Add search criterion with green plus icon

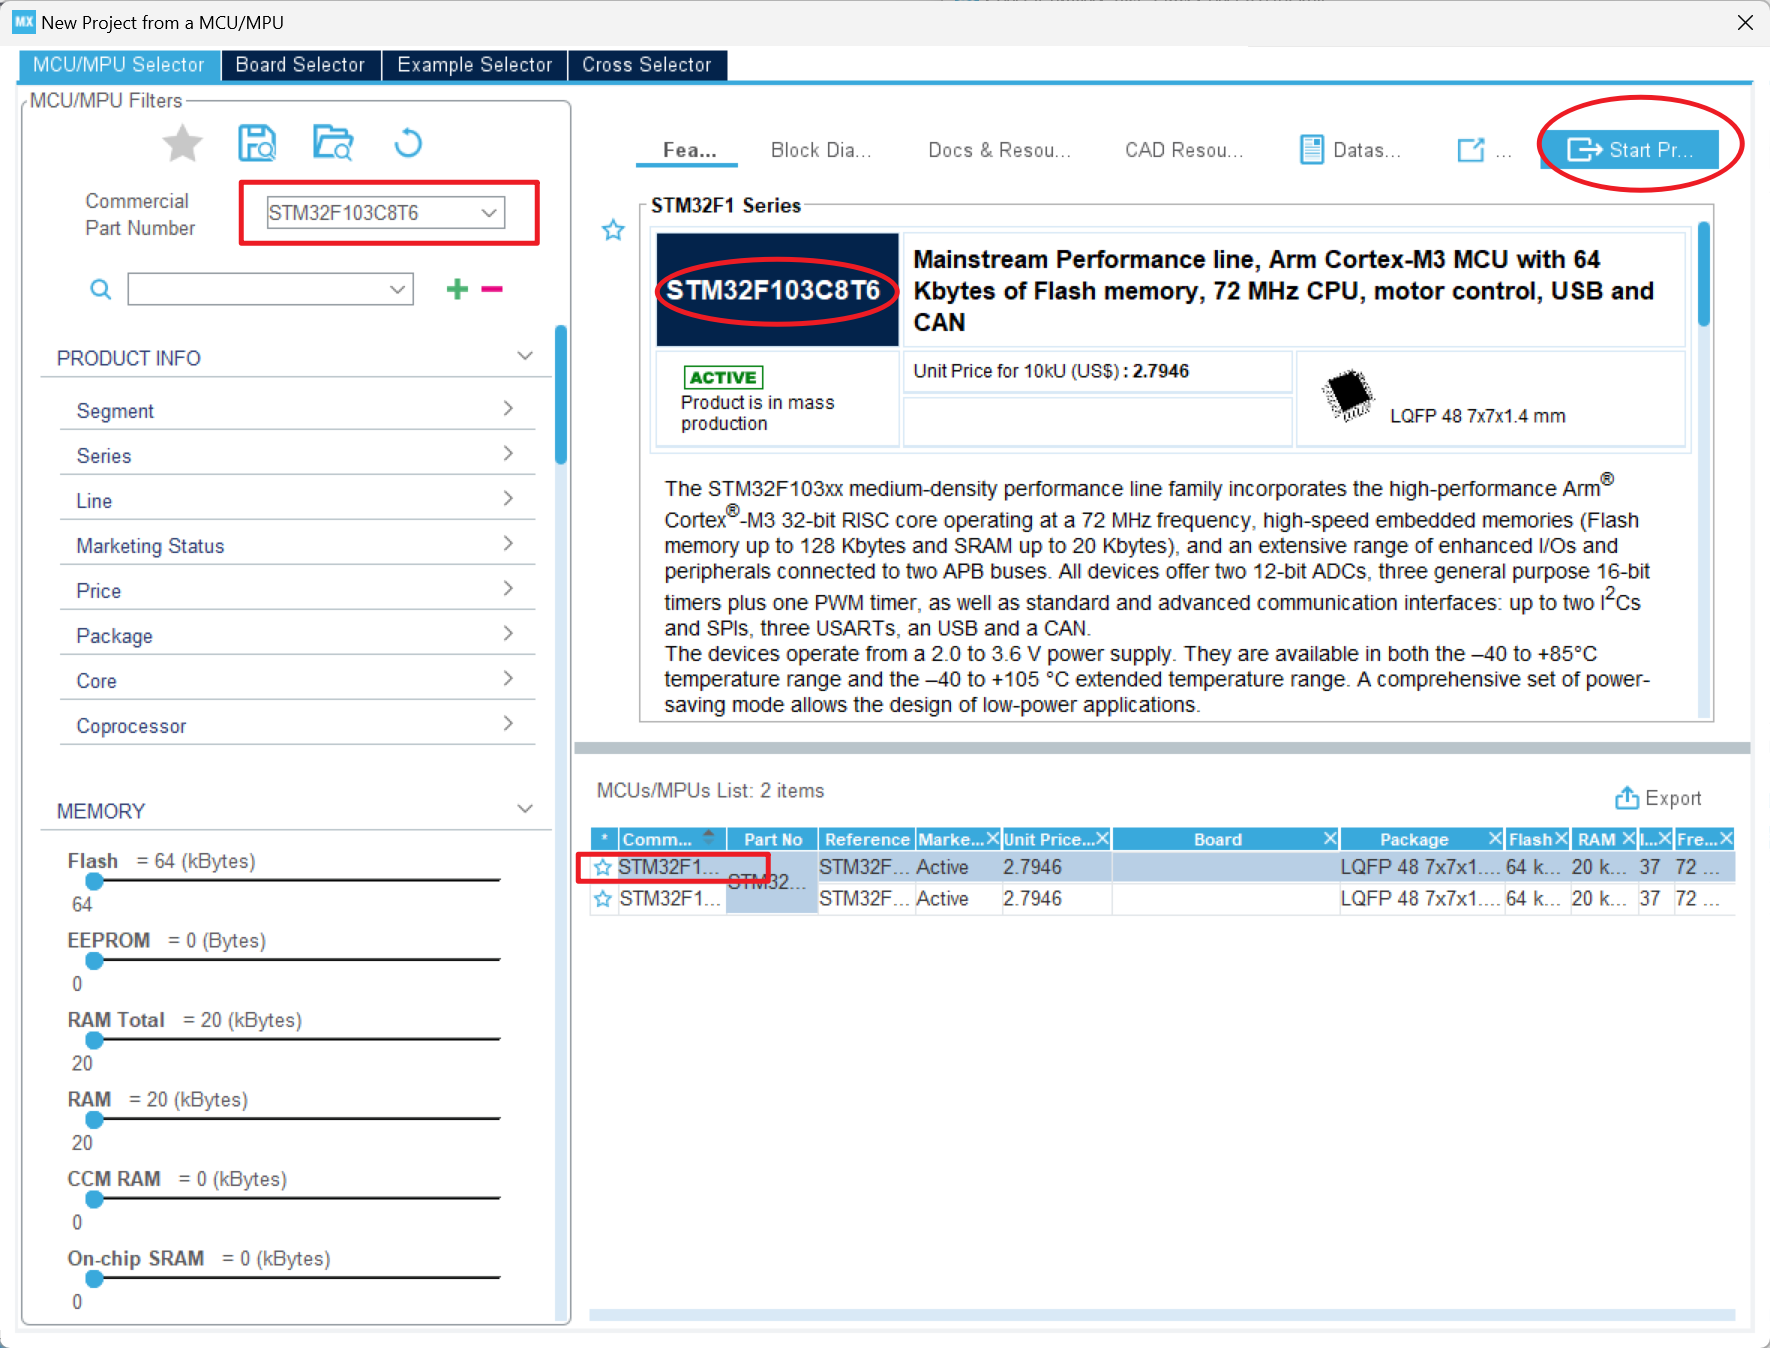click(x=457, y=289)
